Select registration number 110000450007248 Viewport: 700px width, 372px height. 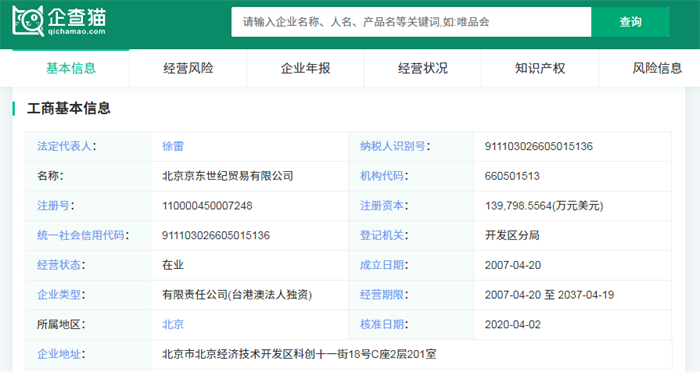(x=207, y=206)
